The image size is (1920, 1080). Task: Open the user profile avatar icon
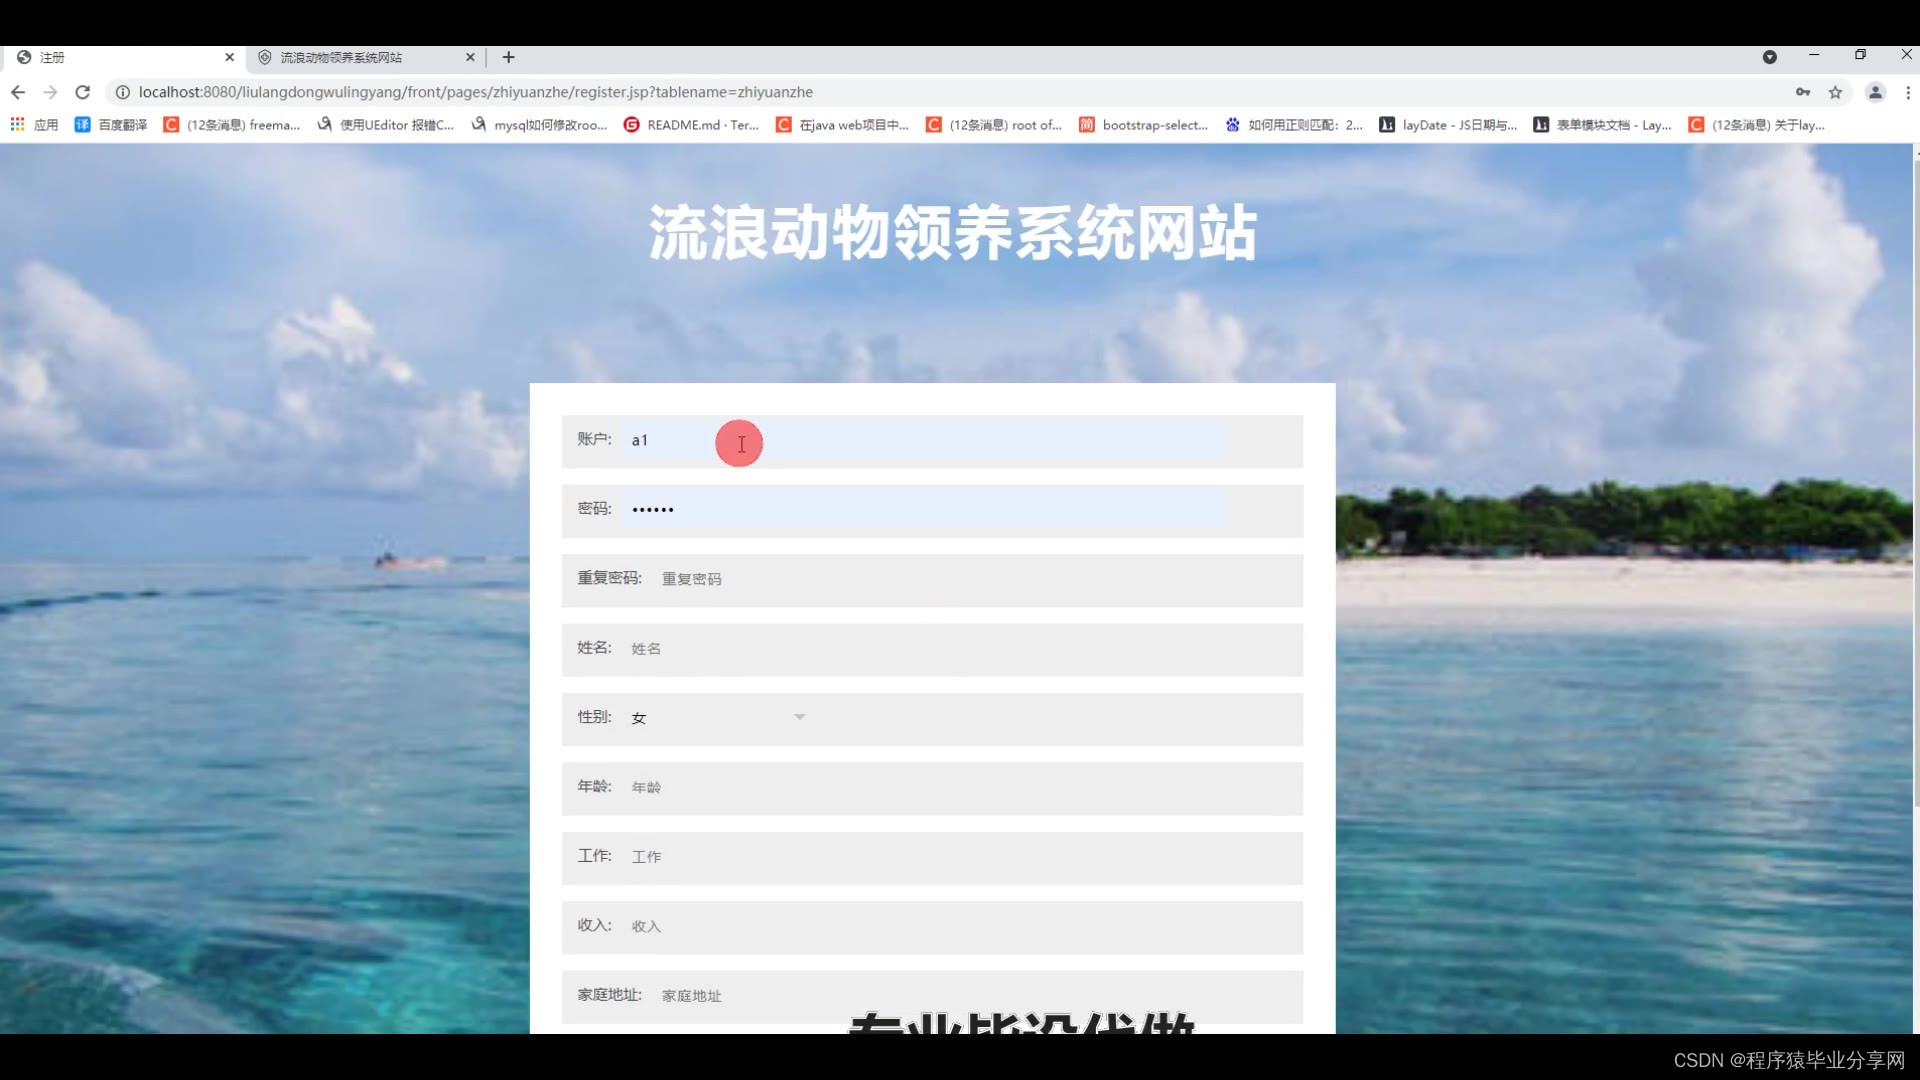pyautogui.click(x=1875, y=92)
